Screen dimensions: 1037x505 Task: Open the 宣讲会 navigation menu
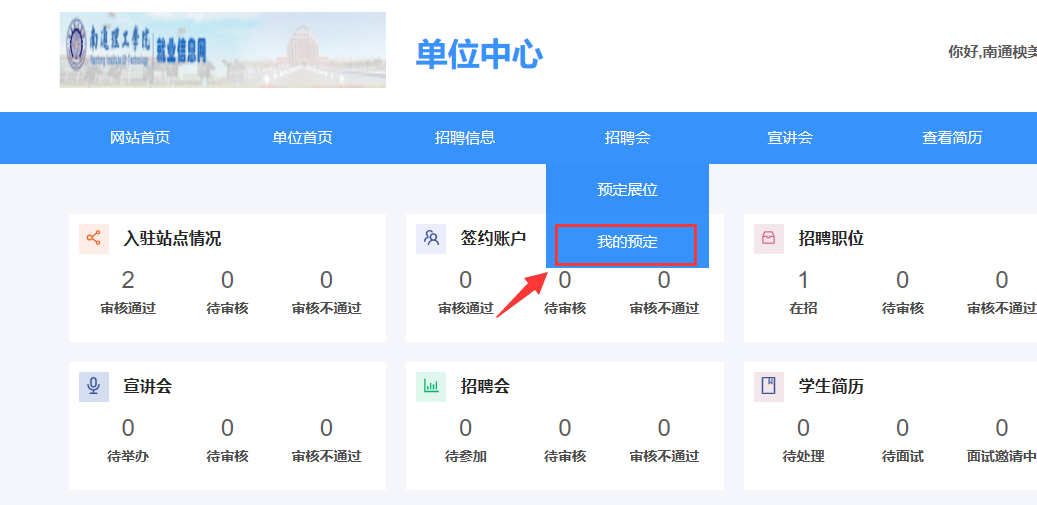pyautogui.click(x=789, y=138)
